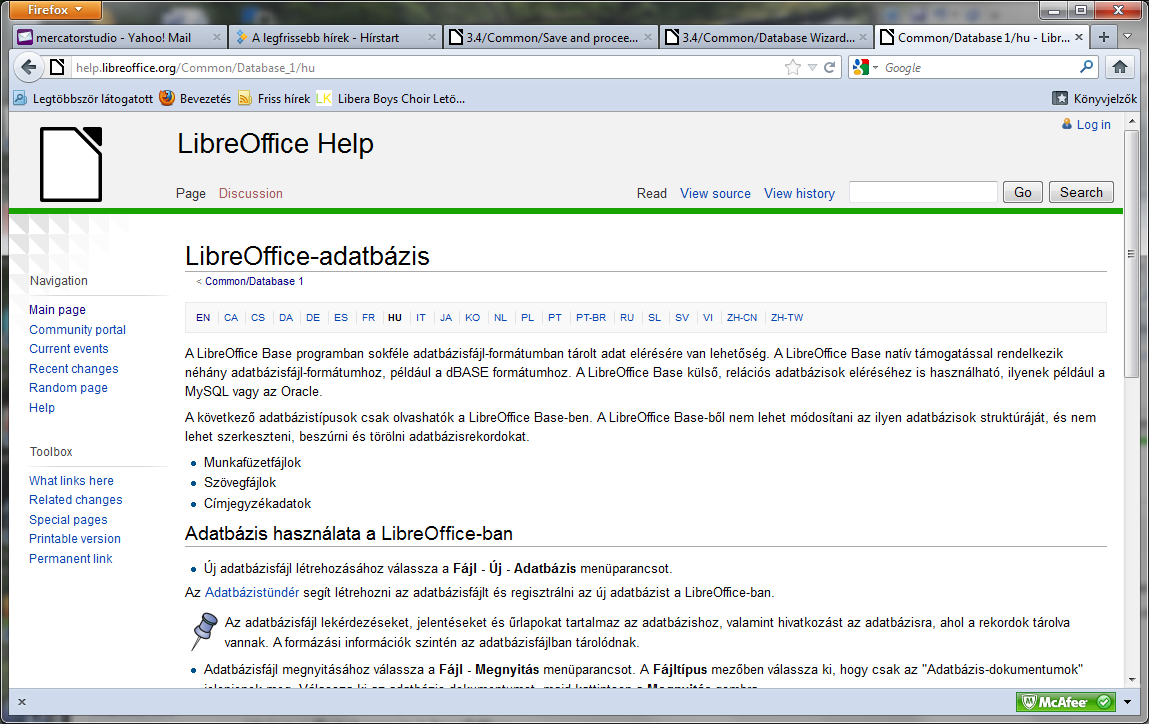Click the wiki Search button

coord(1081,192)
